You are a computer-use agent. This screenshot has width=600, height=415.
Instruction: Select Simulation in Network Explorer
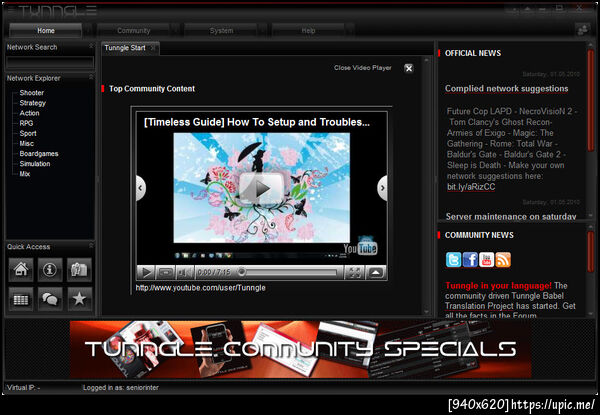[35, 164]
